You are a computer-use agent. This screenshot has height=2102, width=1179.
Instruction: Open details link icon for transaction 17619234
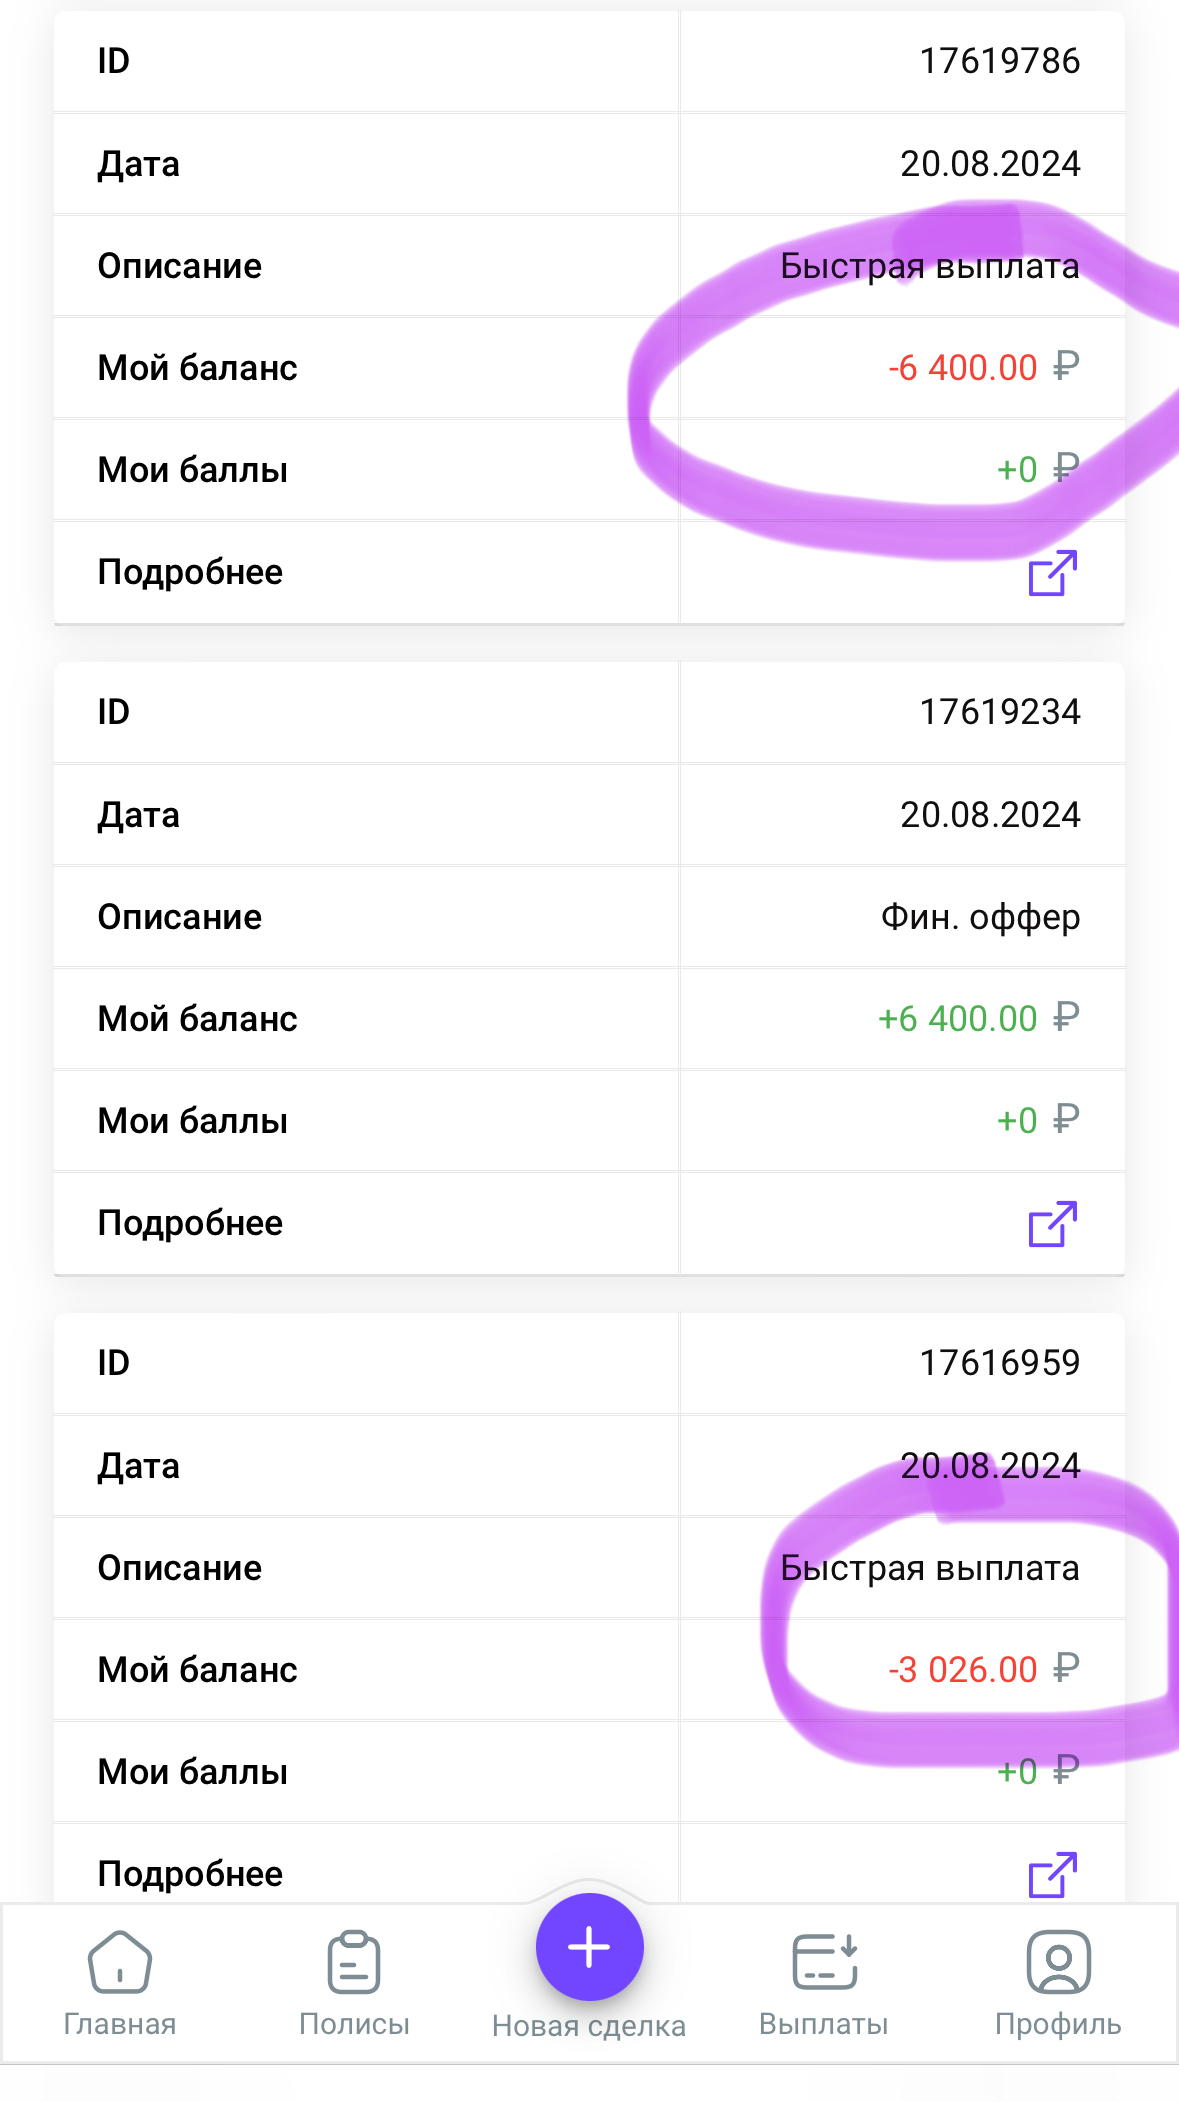pos(1053,1224)
